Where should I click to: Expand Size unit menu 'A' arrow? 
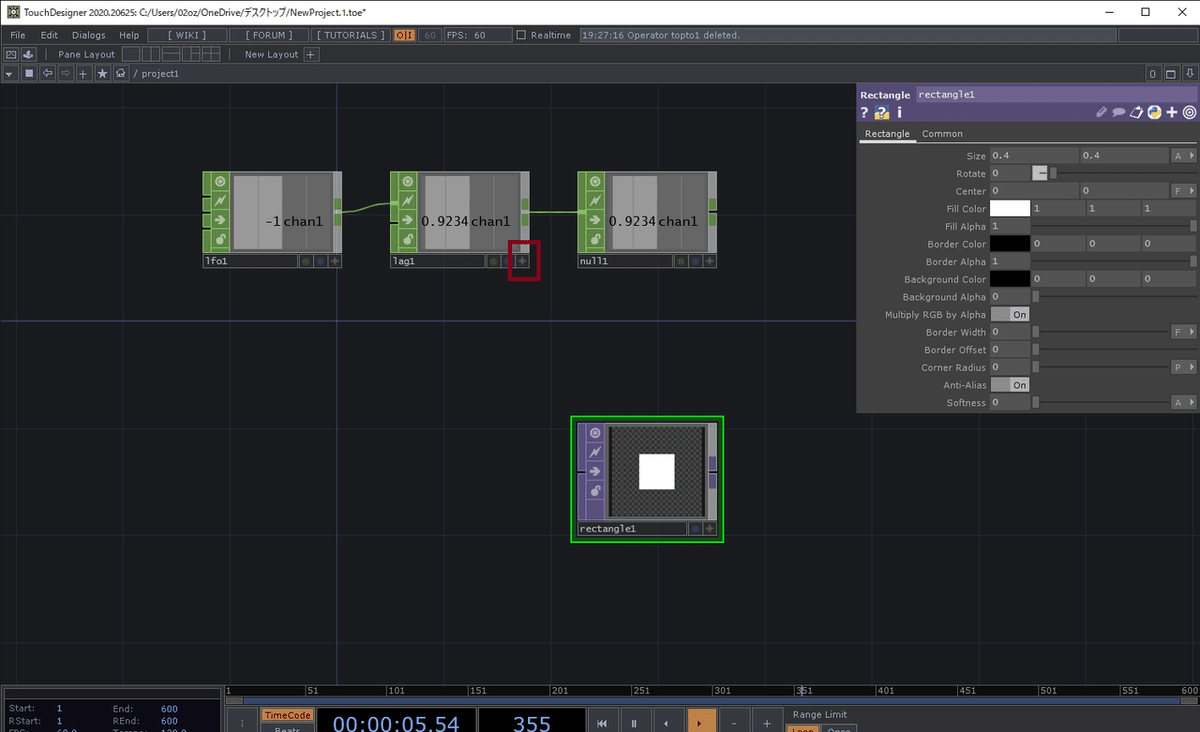pyautogui.click(x=1184, y=156)
